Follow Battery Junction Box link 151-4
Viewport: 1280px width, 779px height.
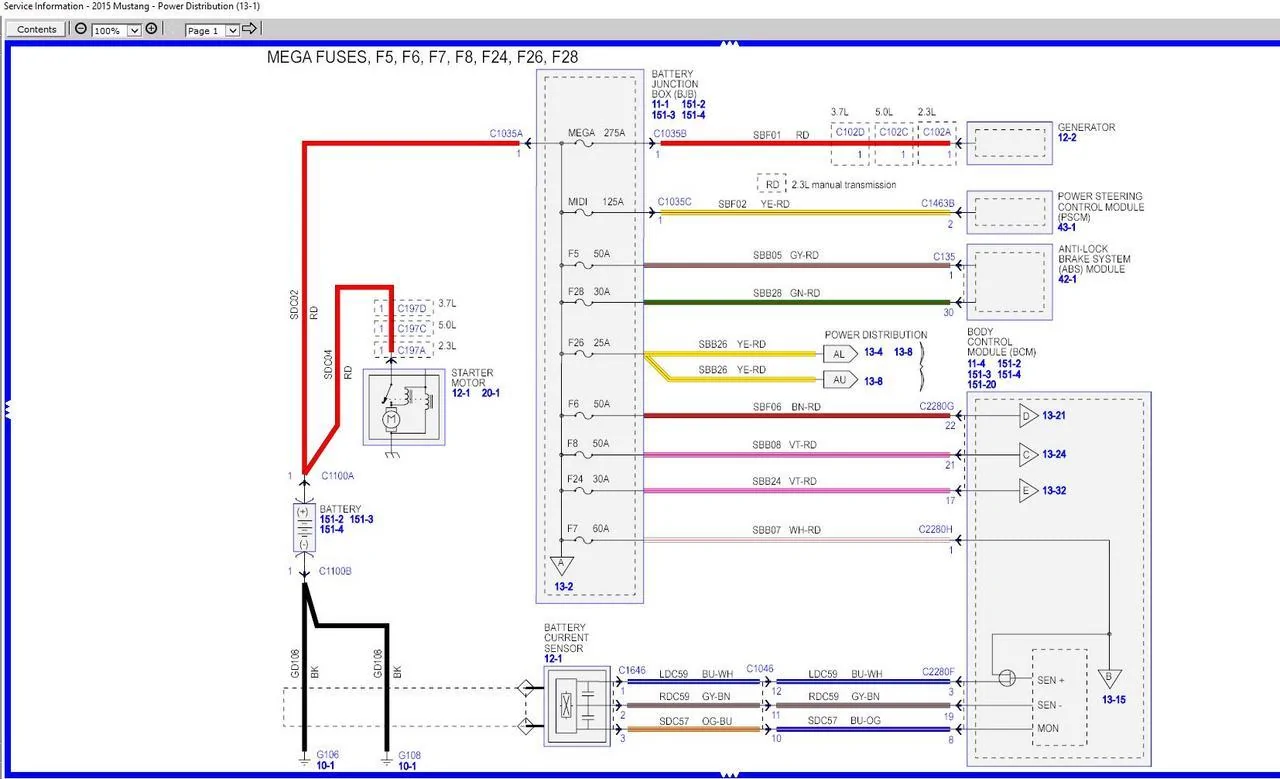[694, 115]
